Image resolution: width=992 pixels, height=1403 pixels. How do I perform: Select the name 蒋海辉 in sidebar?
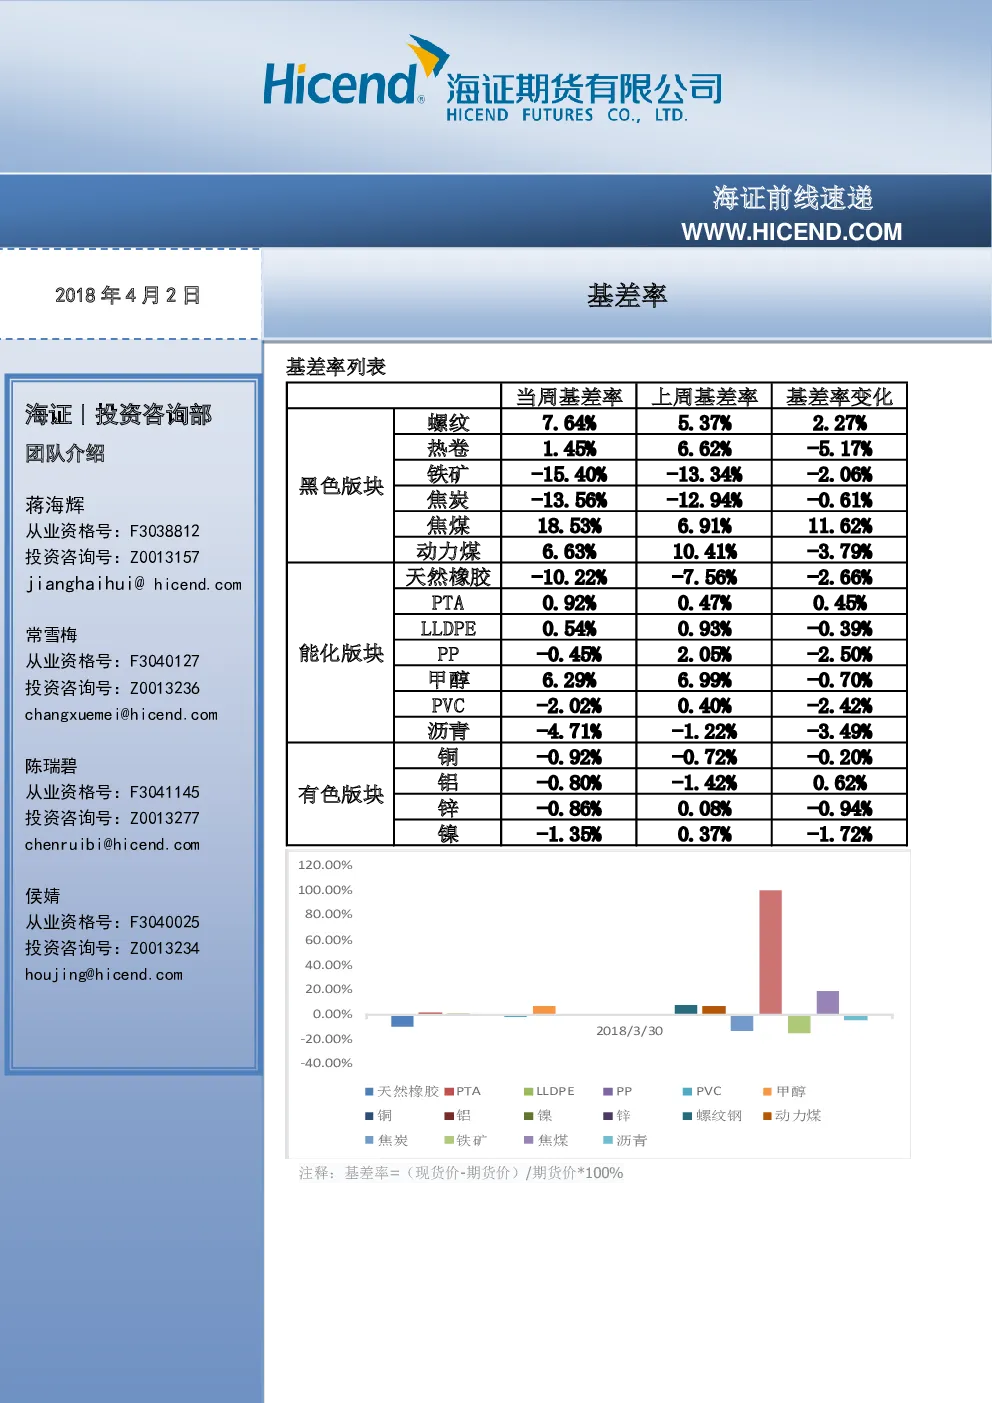pyautogui.click(x=55, y=505)
